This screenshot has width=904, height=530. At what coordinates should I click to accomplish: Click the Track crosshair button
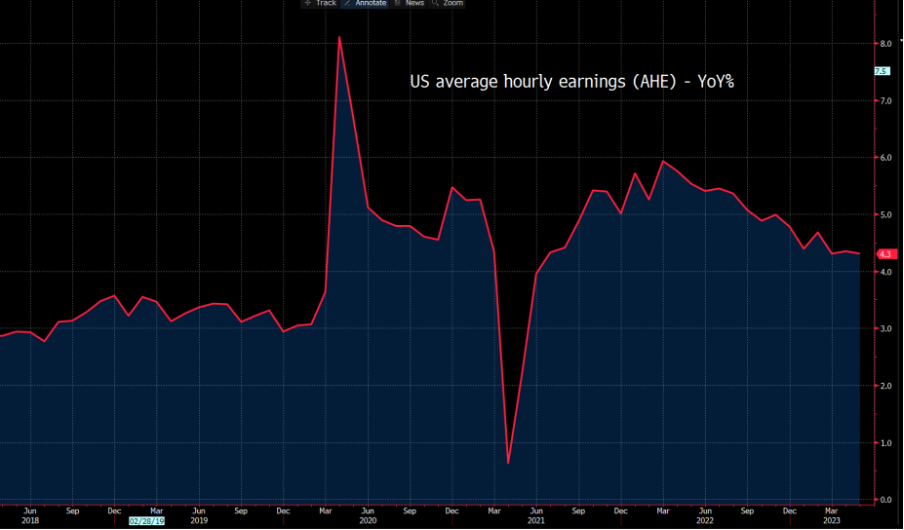(x=320, y=3)
